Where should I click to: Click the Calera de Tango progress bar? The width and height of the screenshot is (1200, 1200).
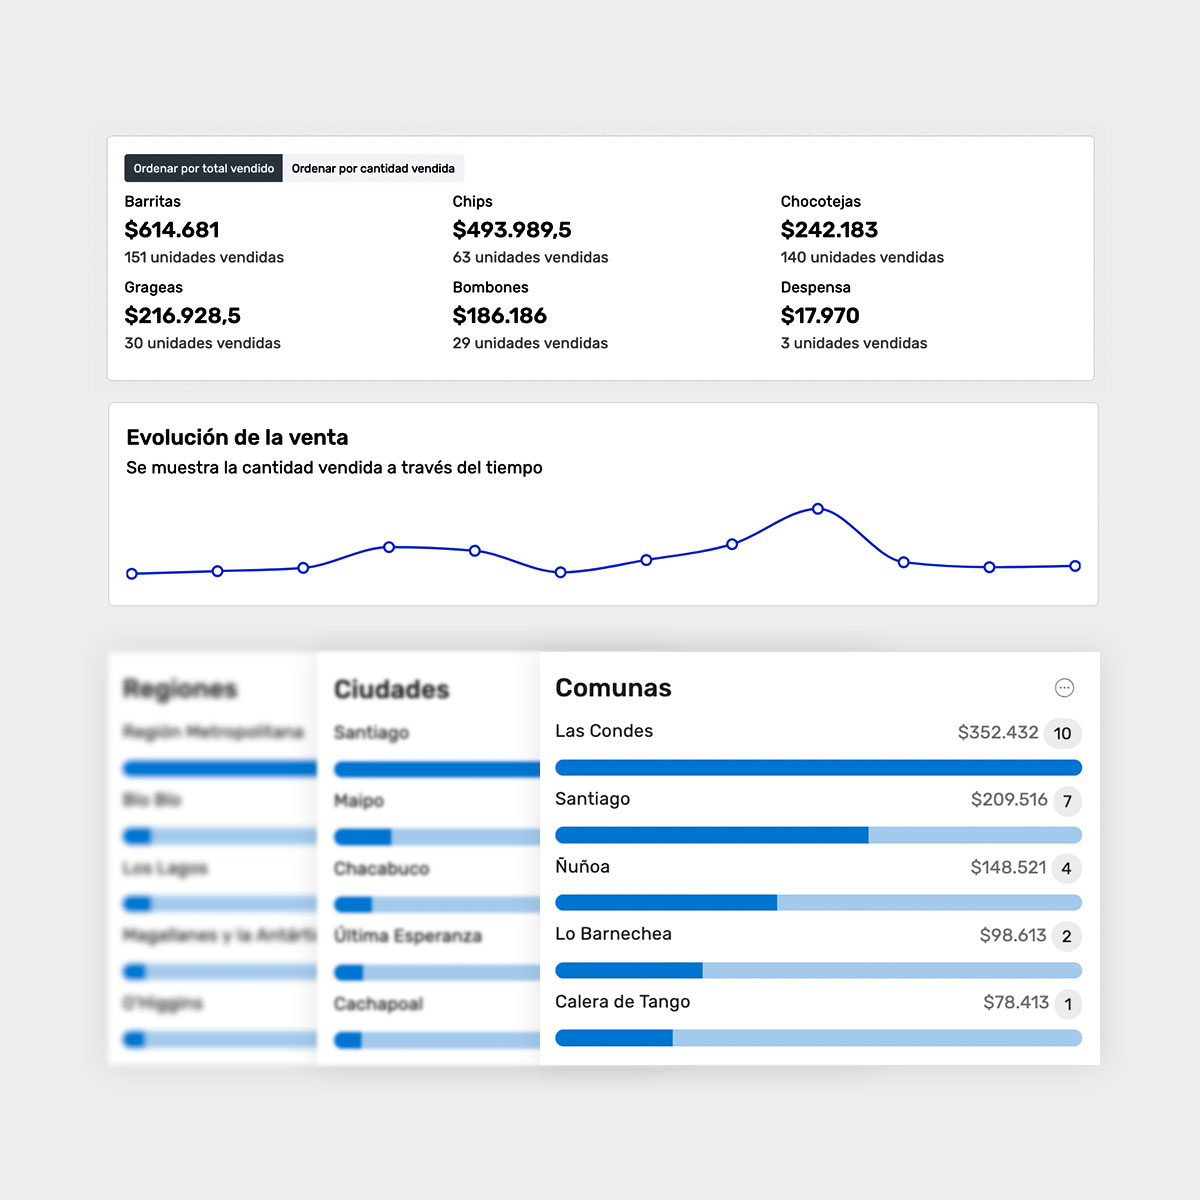(x=818, y=1038)
